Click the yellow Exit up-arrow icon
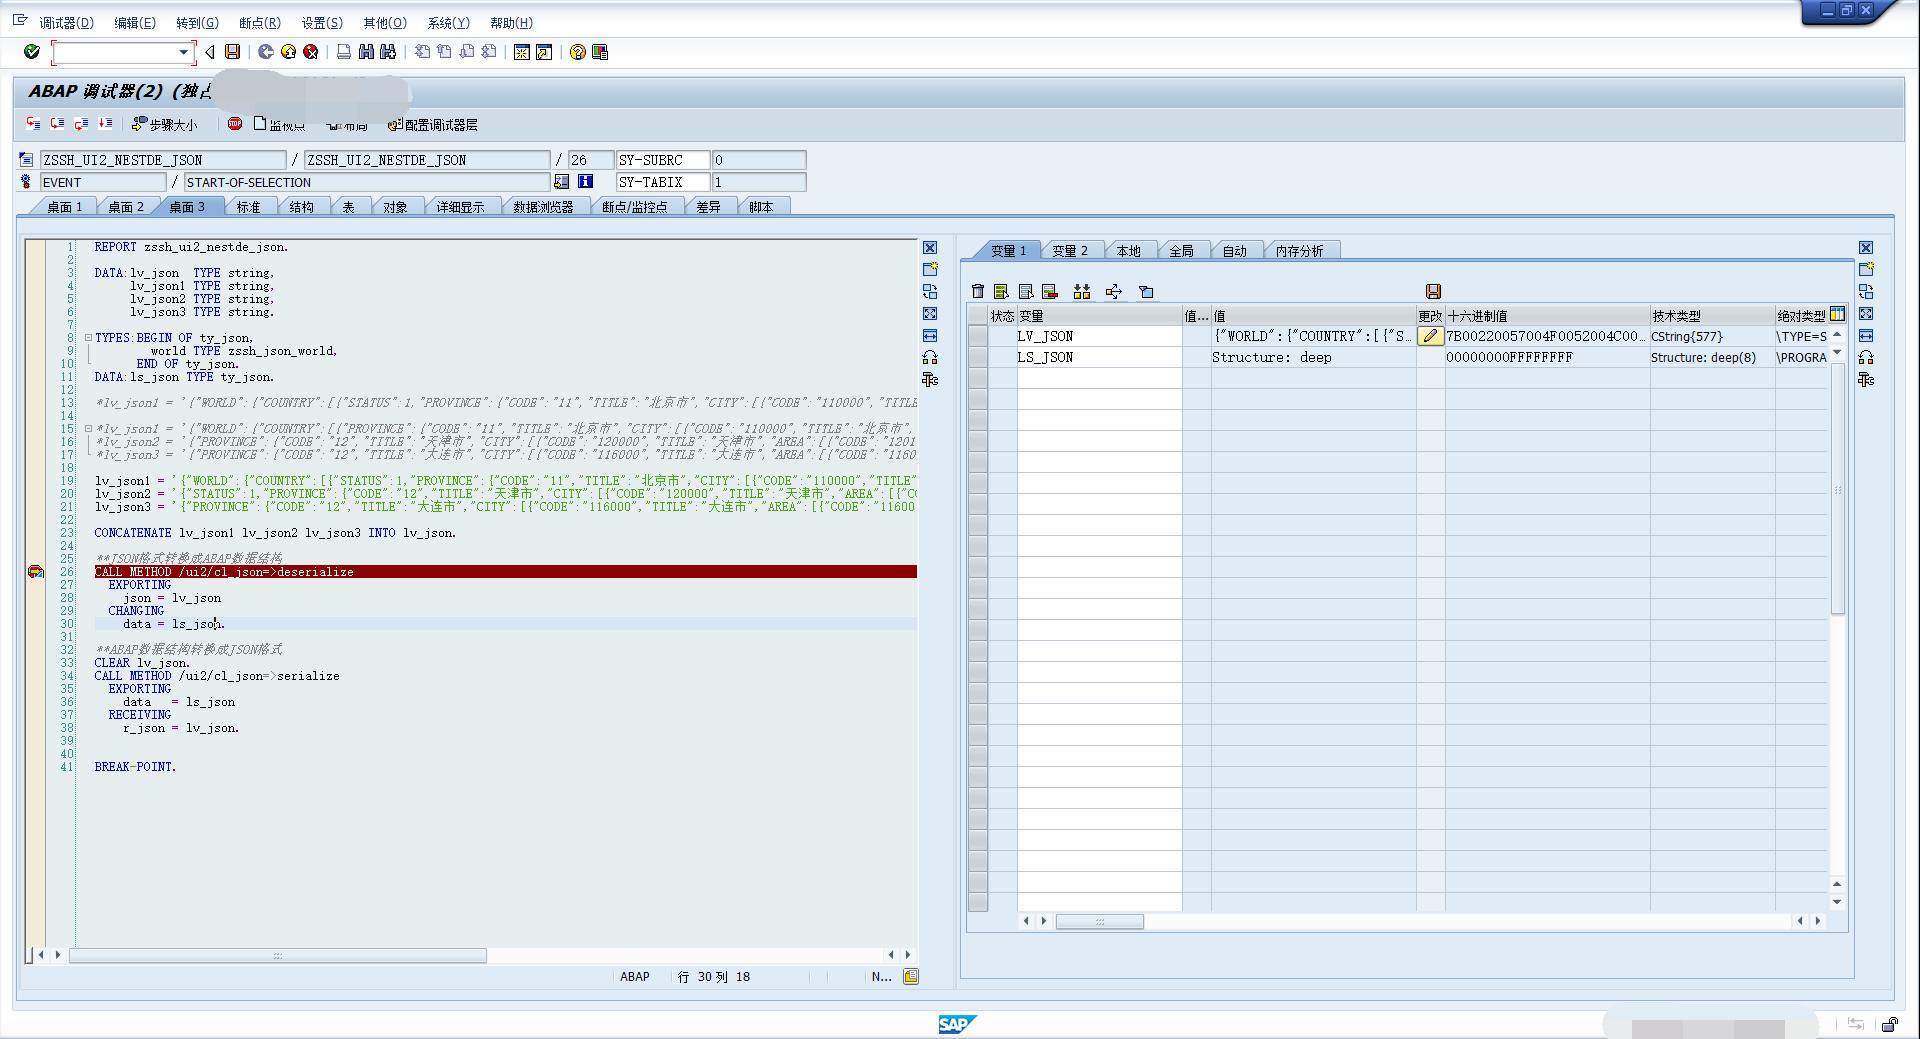The width and height of the screenshot is (1920, 1039). pyautogui.click(x=289, y=52)
